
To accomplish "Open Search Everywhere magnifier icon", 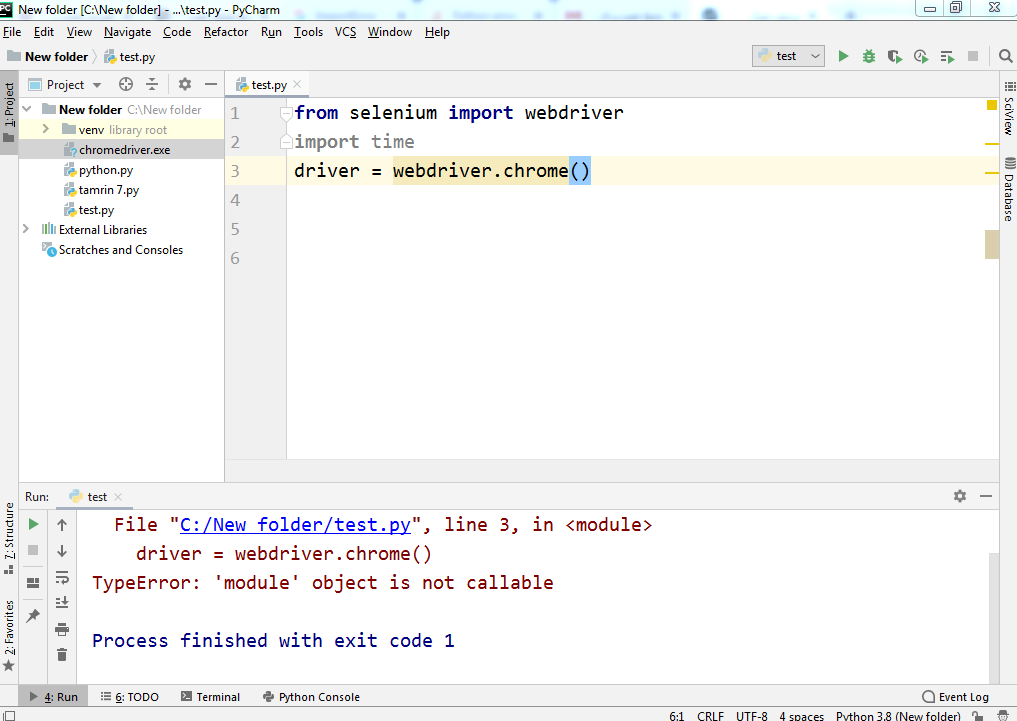I will click(x=1005, y=57).
